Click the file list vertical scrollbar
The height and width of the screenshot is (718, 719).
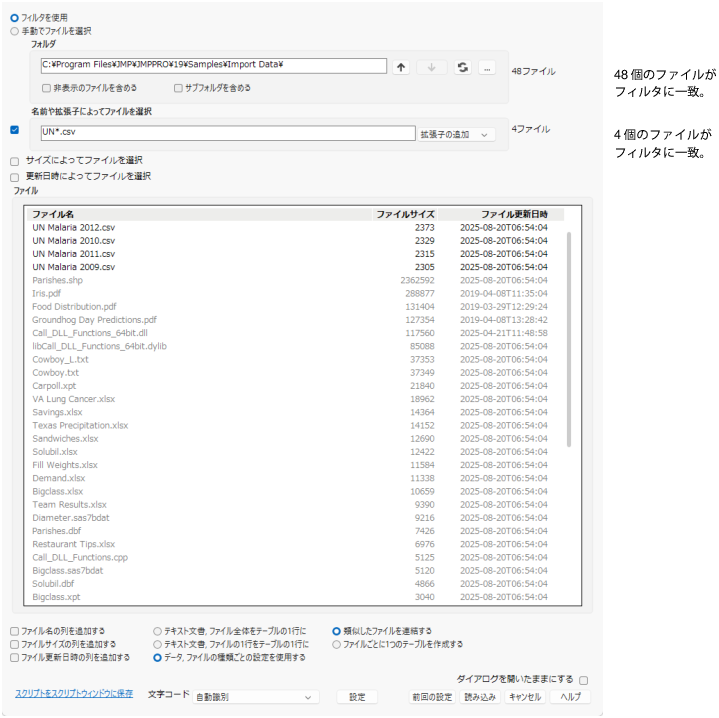pyautogui.click(x=569, y=339)
